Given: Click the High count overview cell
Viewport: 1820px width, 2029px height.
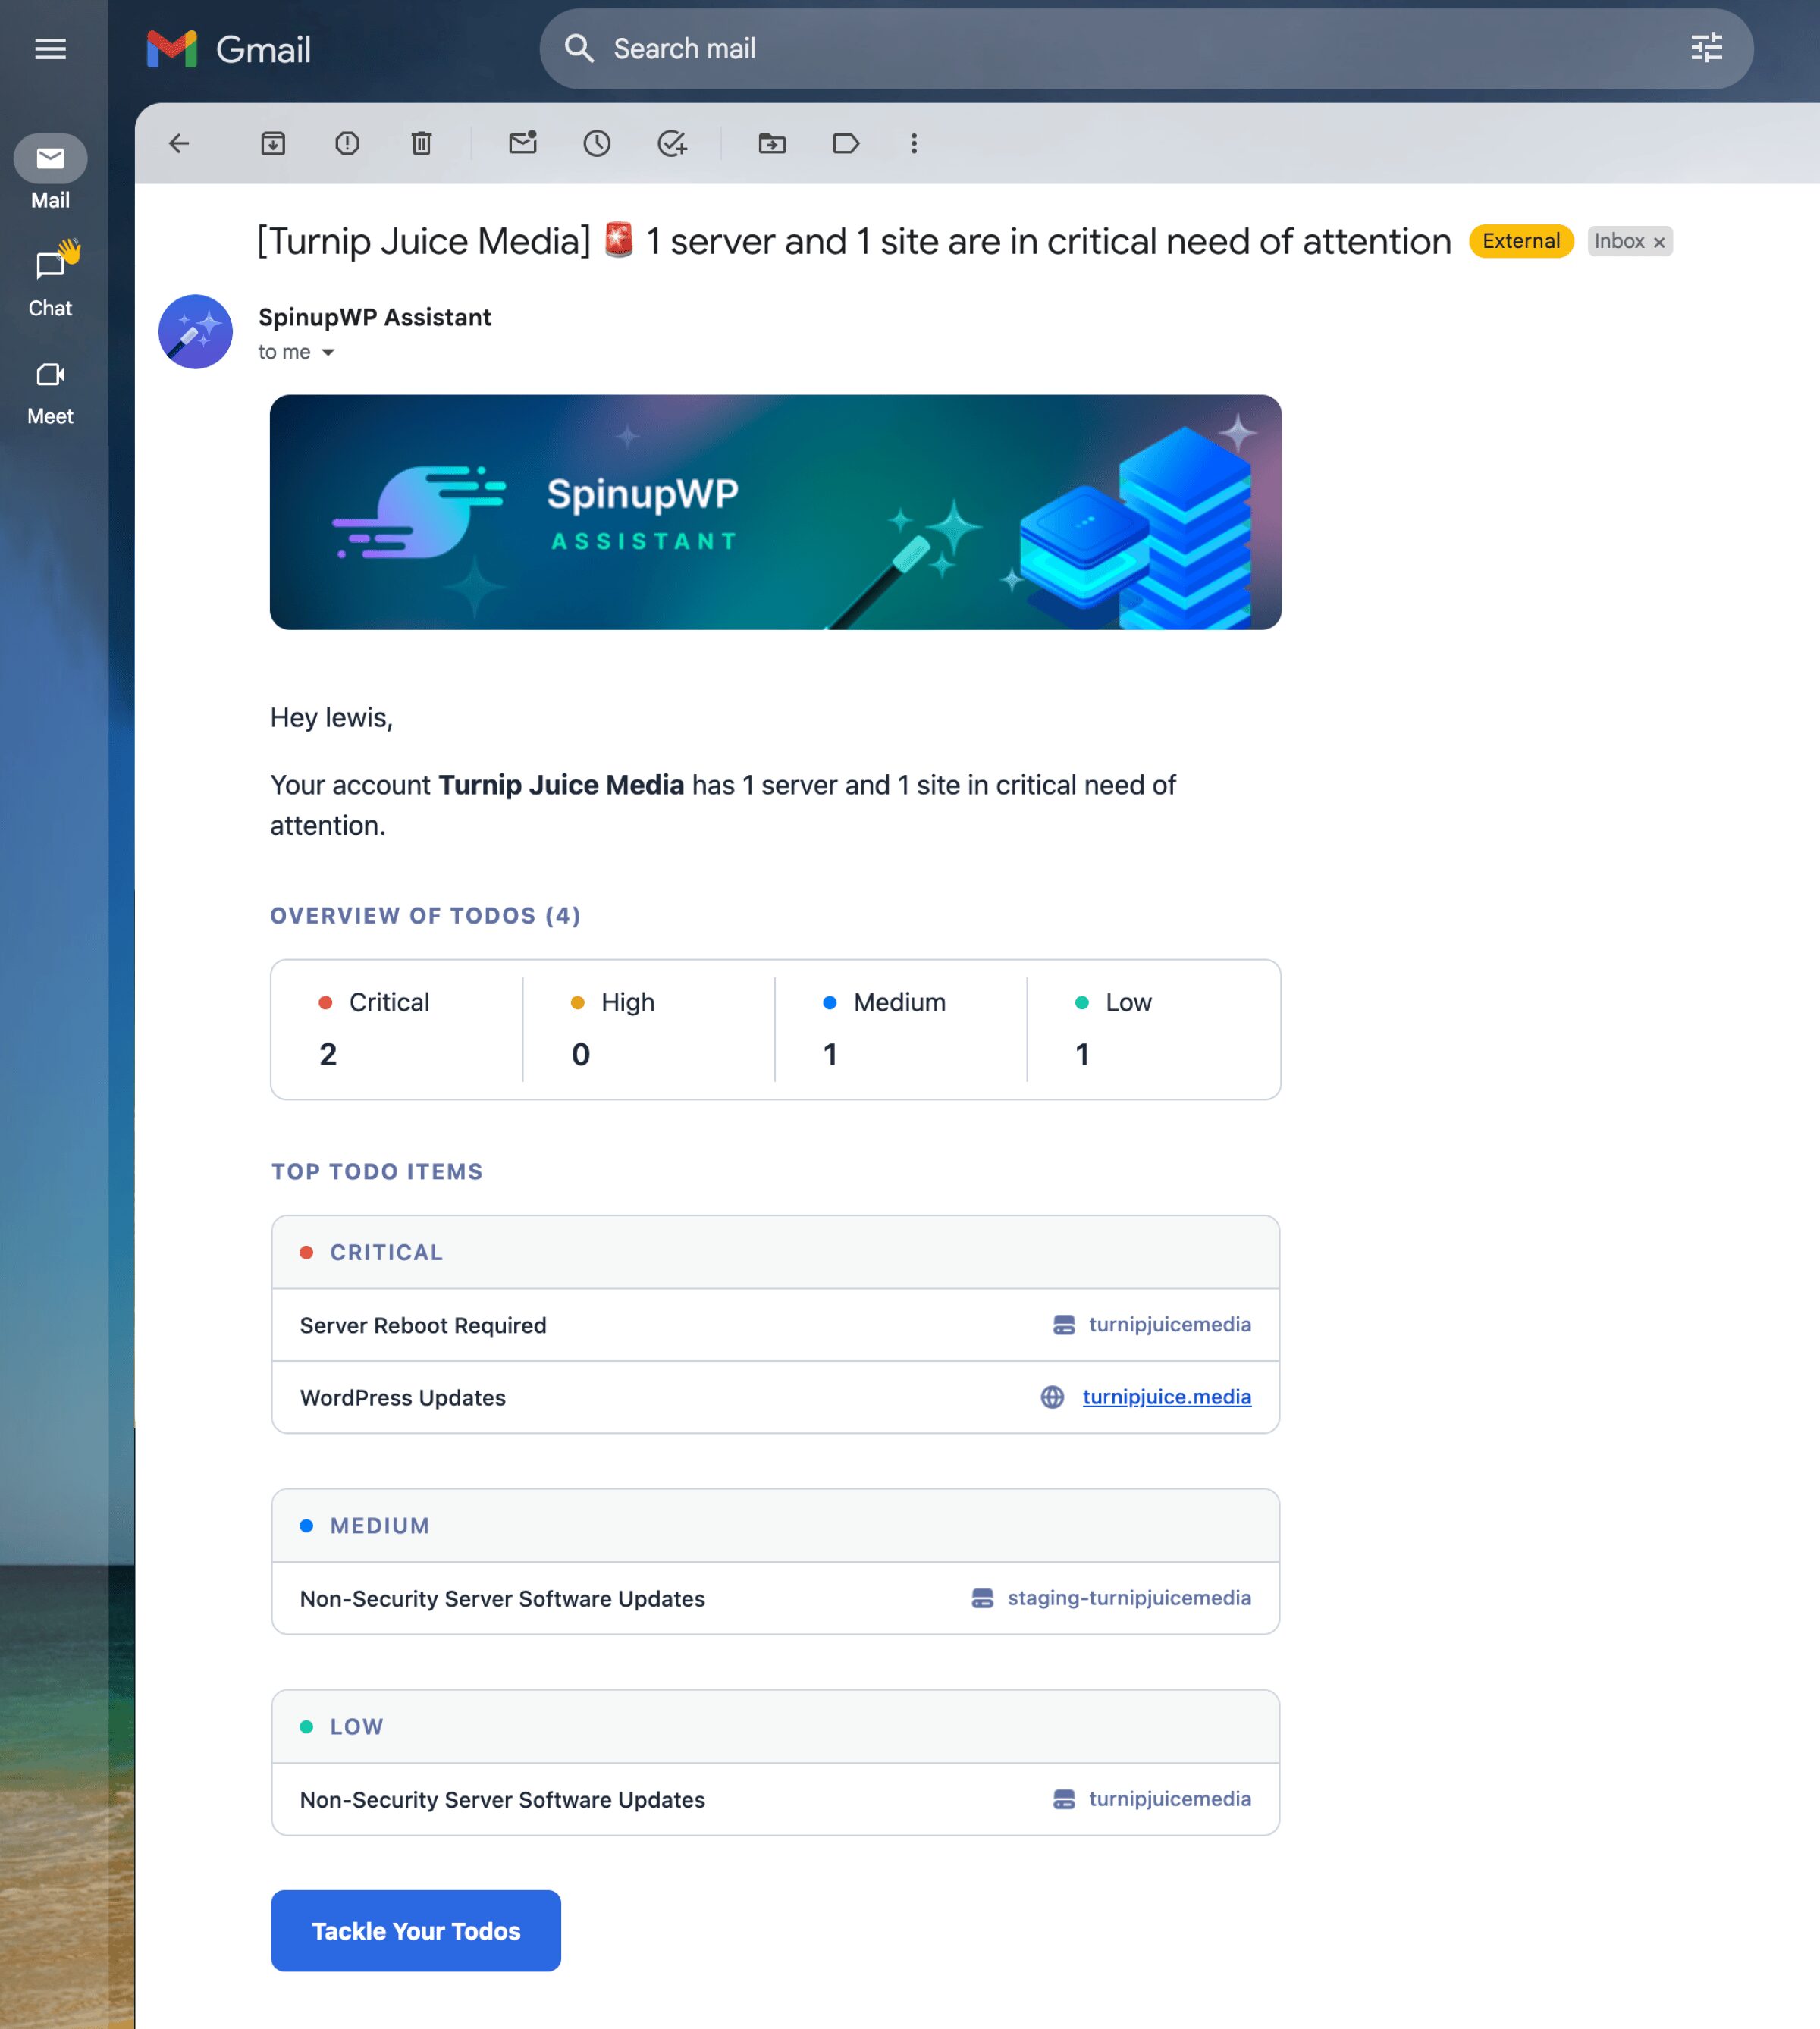Looking at the screenshot, I should pyautogui.click(x=649, y=1030).
